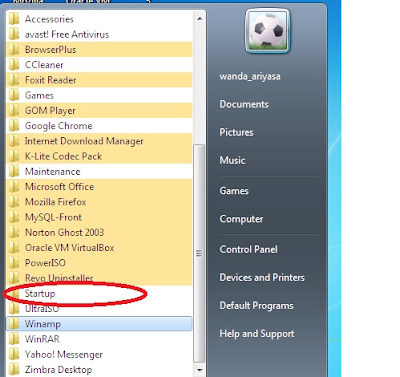Expand the PowerISO program group

tap(99, 263)
